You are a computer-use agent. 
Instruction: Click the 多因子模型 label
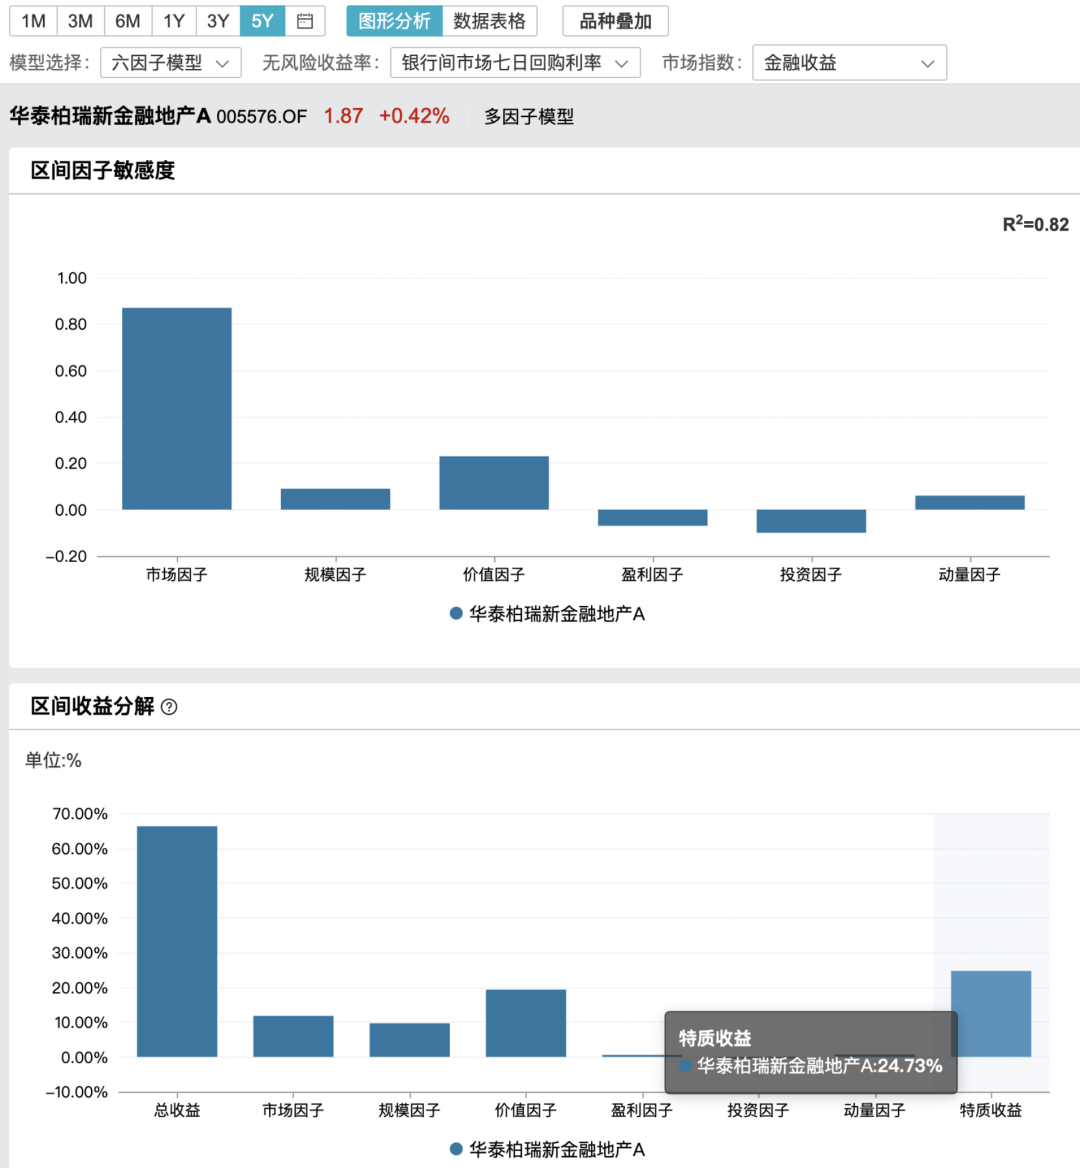pos(529,117)
